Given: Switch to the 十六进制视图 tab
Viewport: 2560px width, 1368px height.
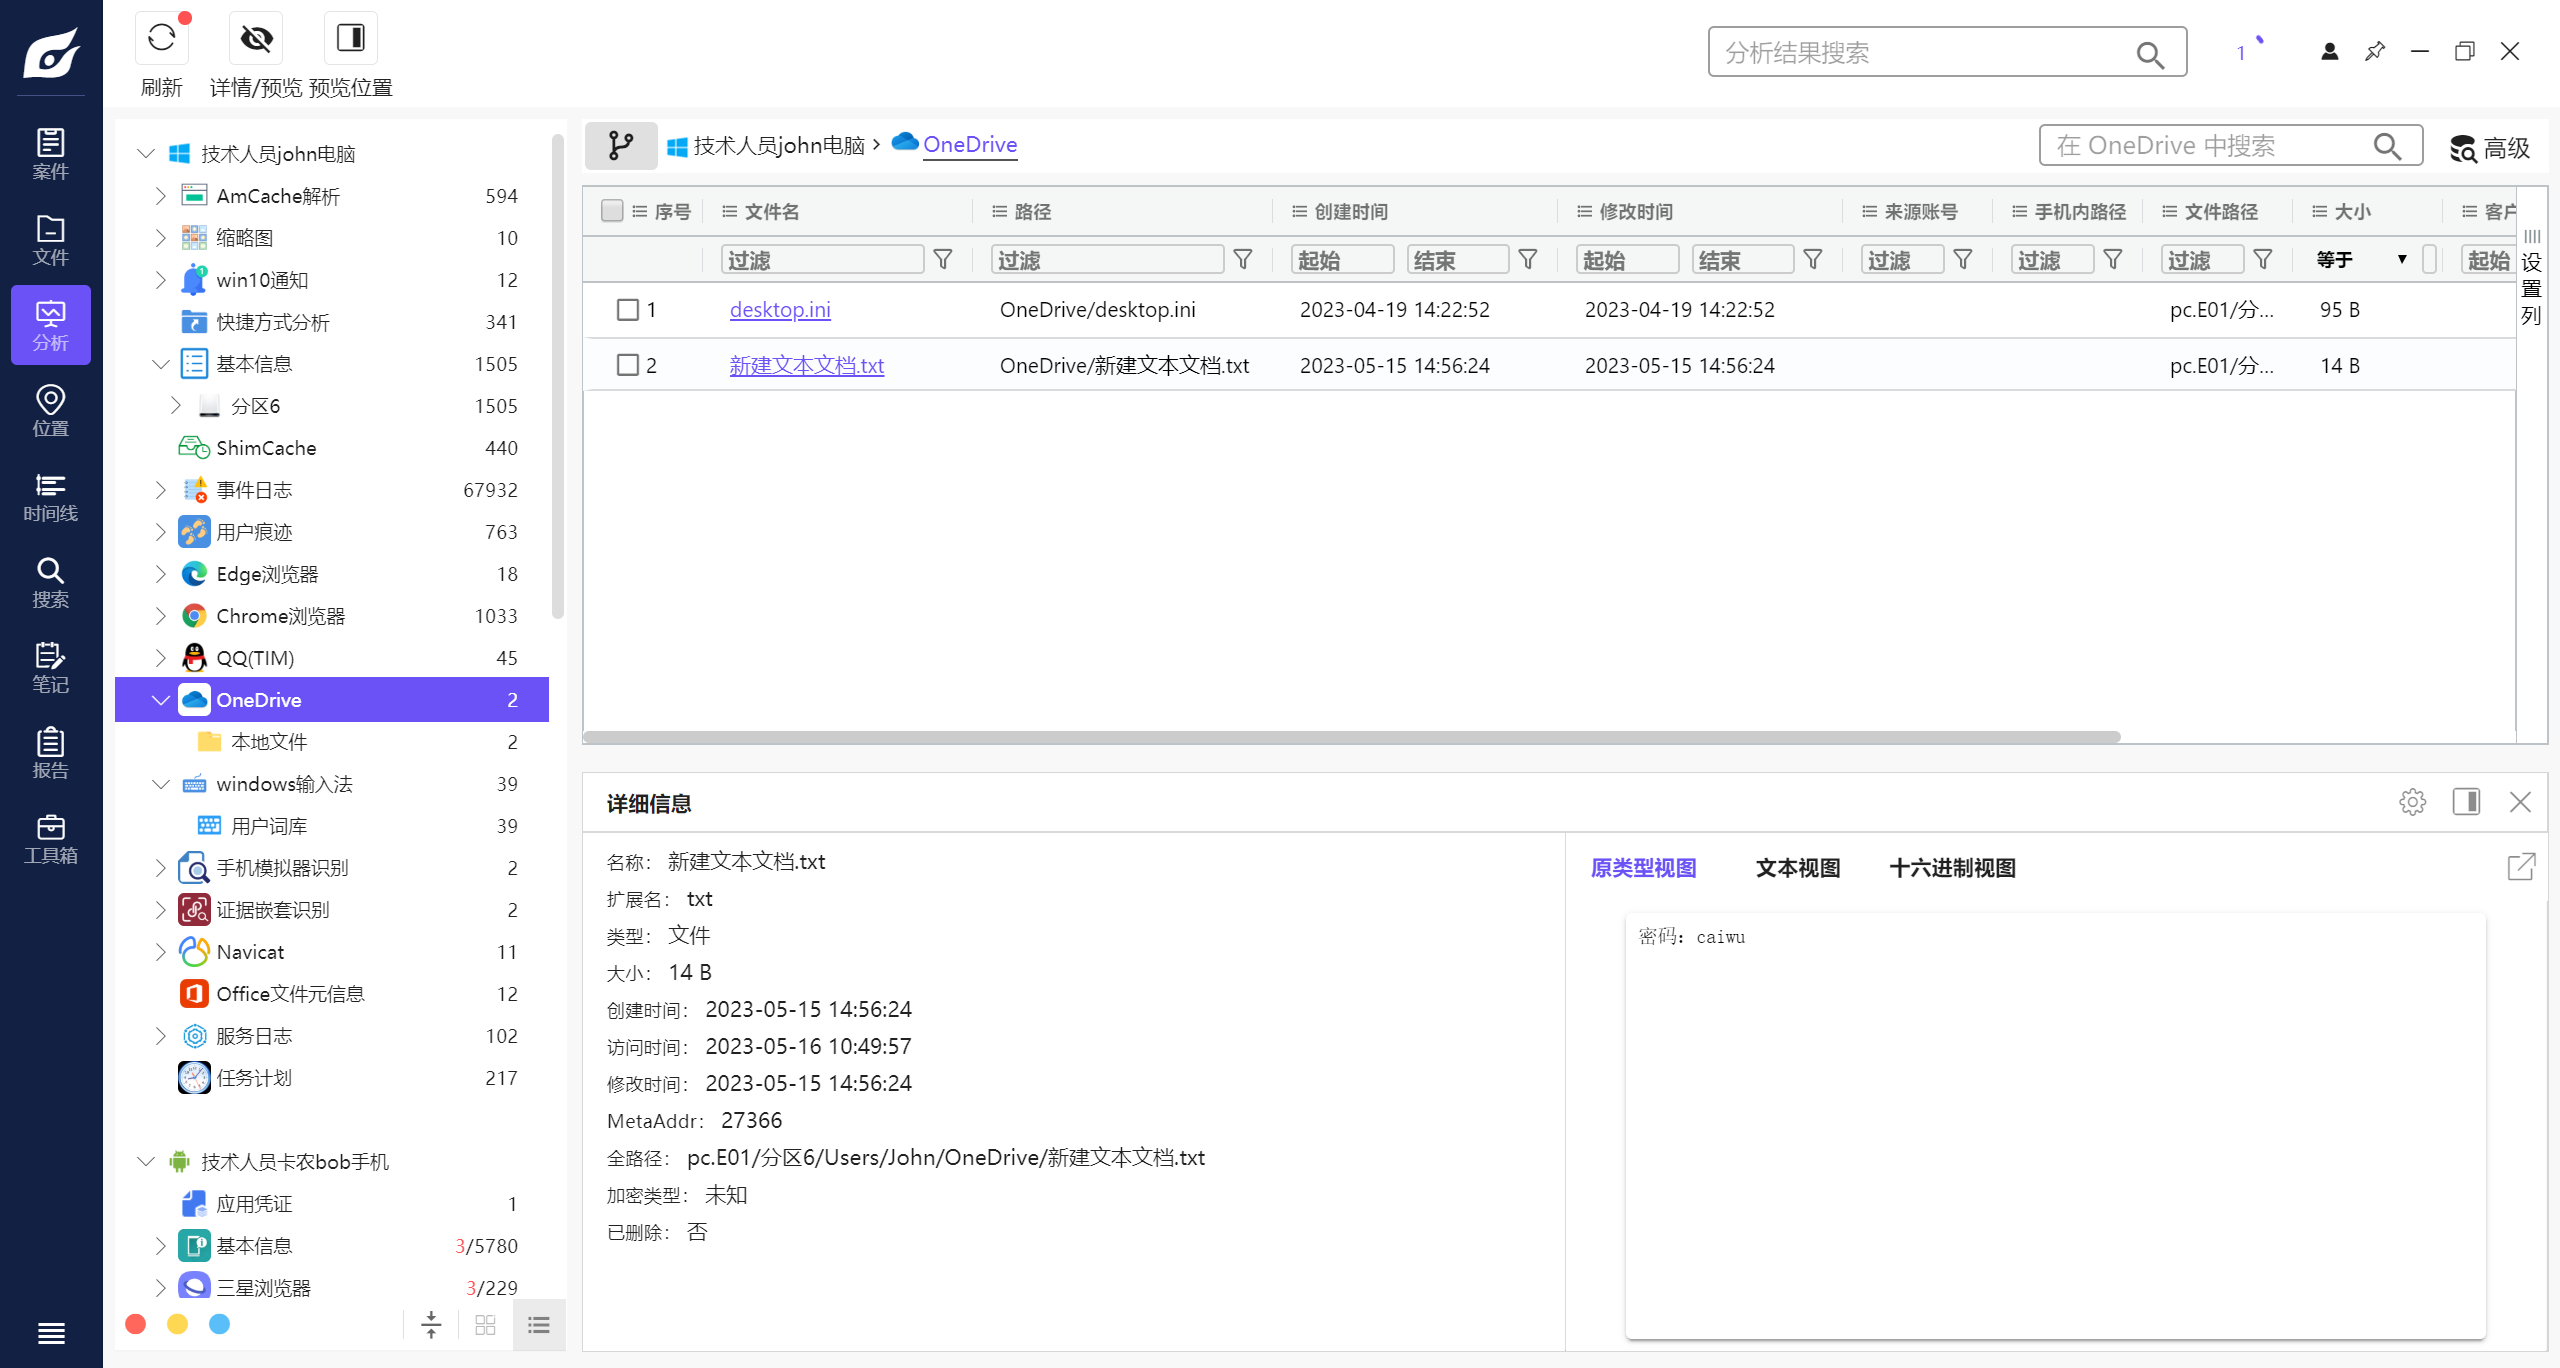Looking at the screenshot, I should pyautogui.click(x=1950, y=867).
